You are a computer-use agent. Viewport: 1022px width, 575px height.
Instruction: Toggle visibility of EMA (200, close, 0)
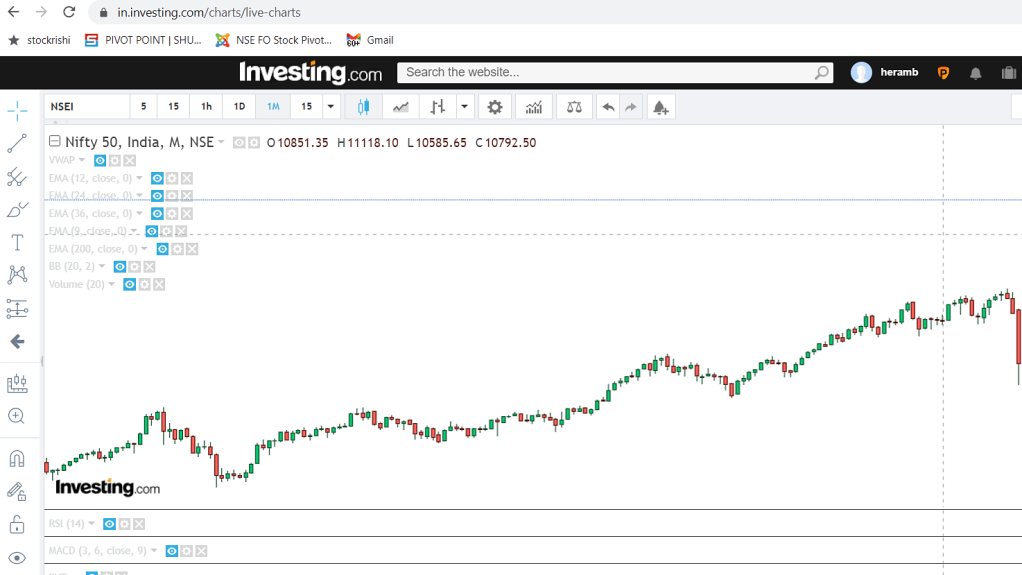(x=162, y=249)
